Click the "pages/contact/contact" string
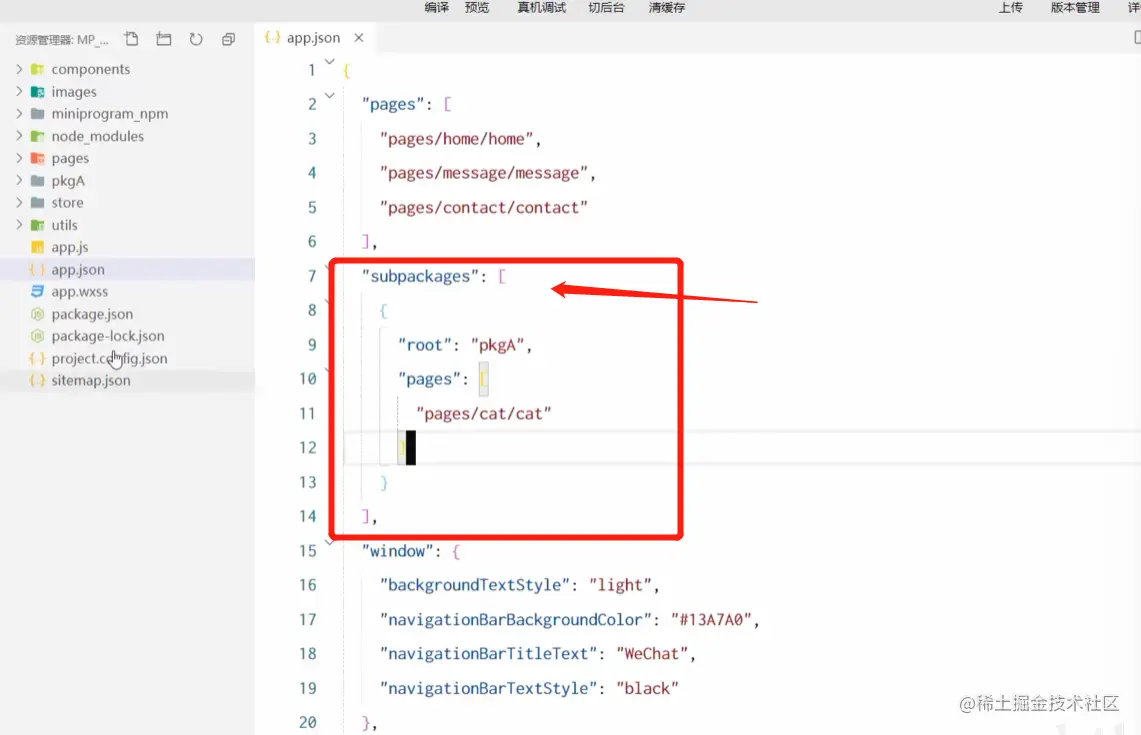This screenshot has width=1141, height=735. 483,208
